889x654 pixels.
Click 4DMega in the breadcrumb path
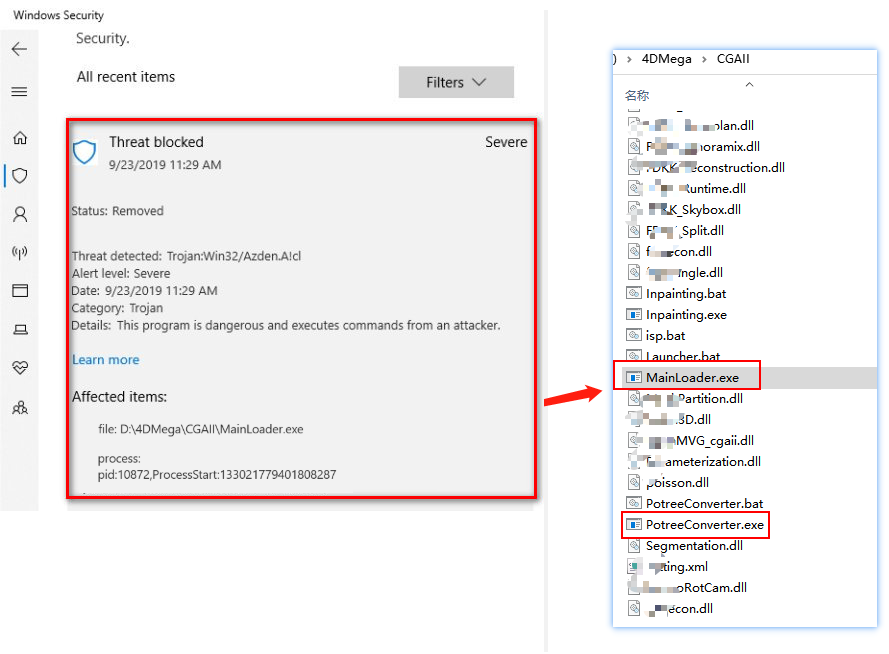[666, 59]
